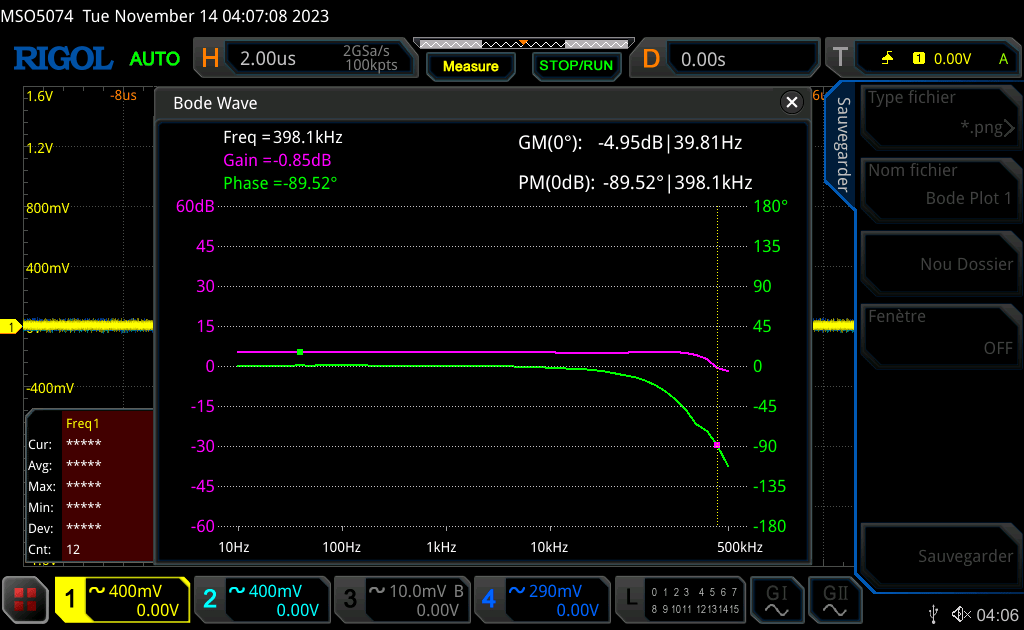This screenshot has width=1024, height=630.
Task: Open the Measure menu
Action: 470,66
